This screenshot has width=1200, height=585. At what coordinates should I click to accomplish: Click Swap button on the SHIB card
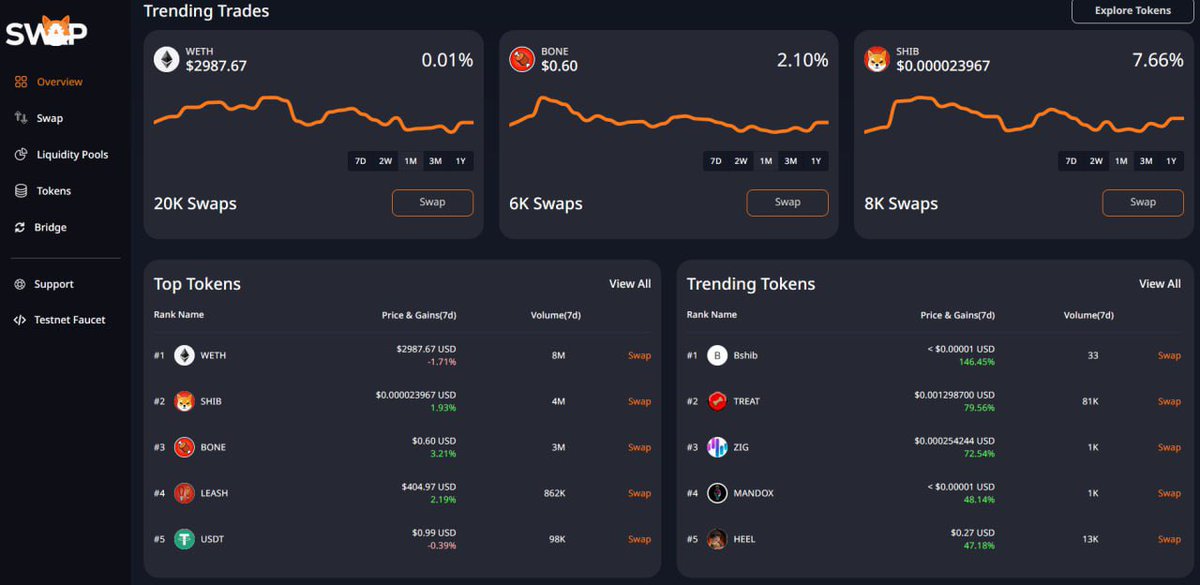1143,202
